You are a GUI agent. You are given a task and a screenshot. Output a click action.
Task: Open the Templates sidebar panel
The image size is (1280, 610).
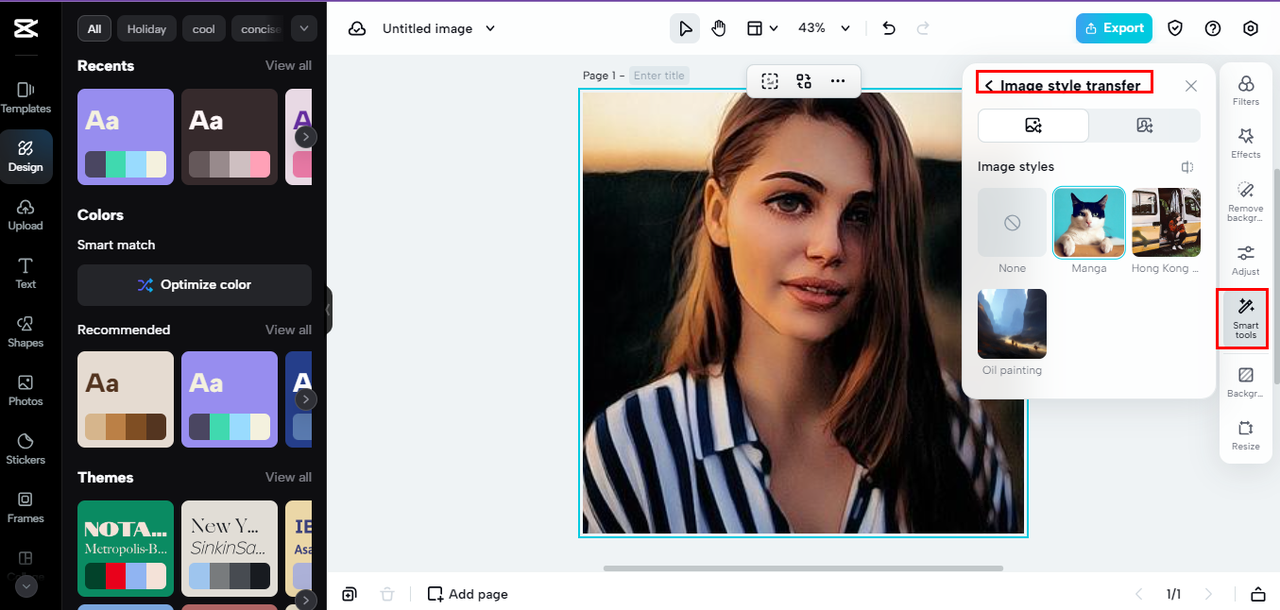pyautogui.click(x=26, y=97)
